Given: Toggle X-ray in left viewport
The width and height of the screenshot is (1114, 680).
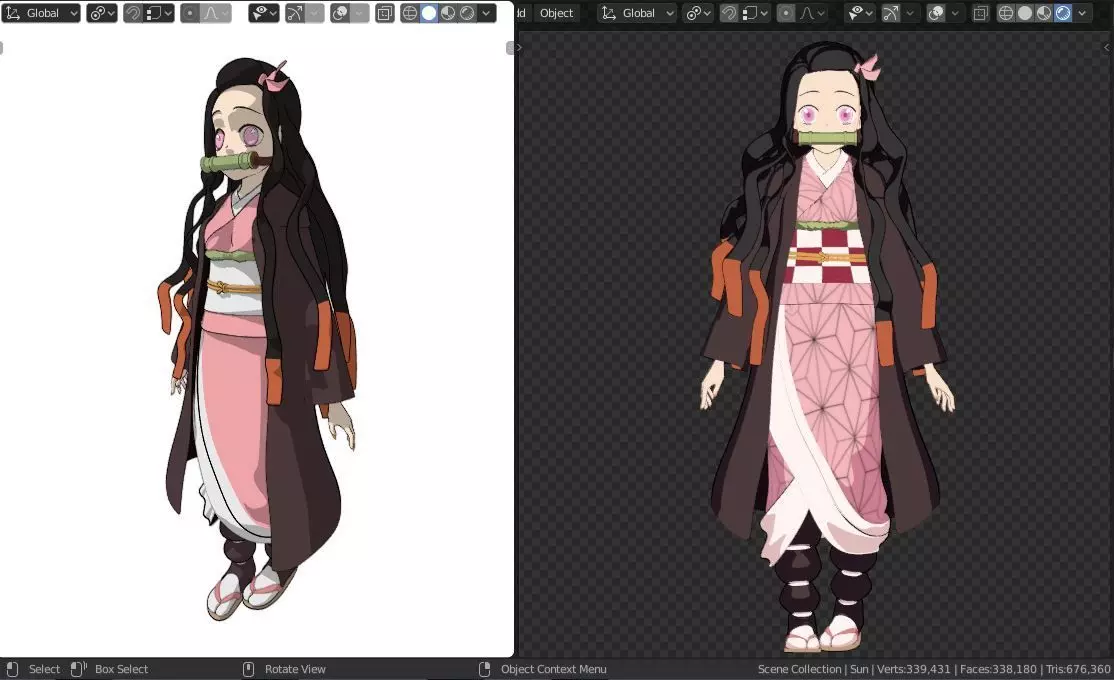Looking at the screenshot, I should tap(384, 13).
